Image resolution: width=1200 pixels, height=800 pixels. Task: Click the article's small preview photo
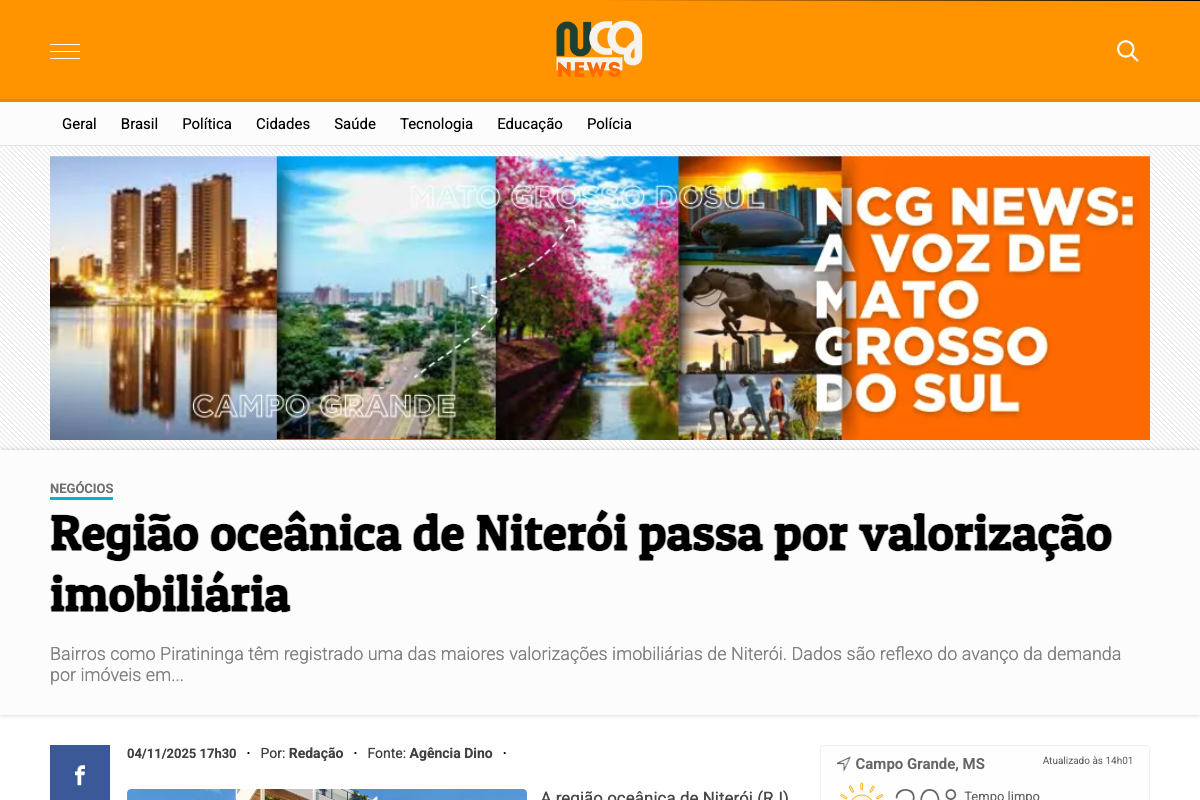pos(326,794)
